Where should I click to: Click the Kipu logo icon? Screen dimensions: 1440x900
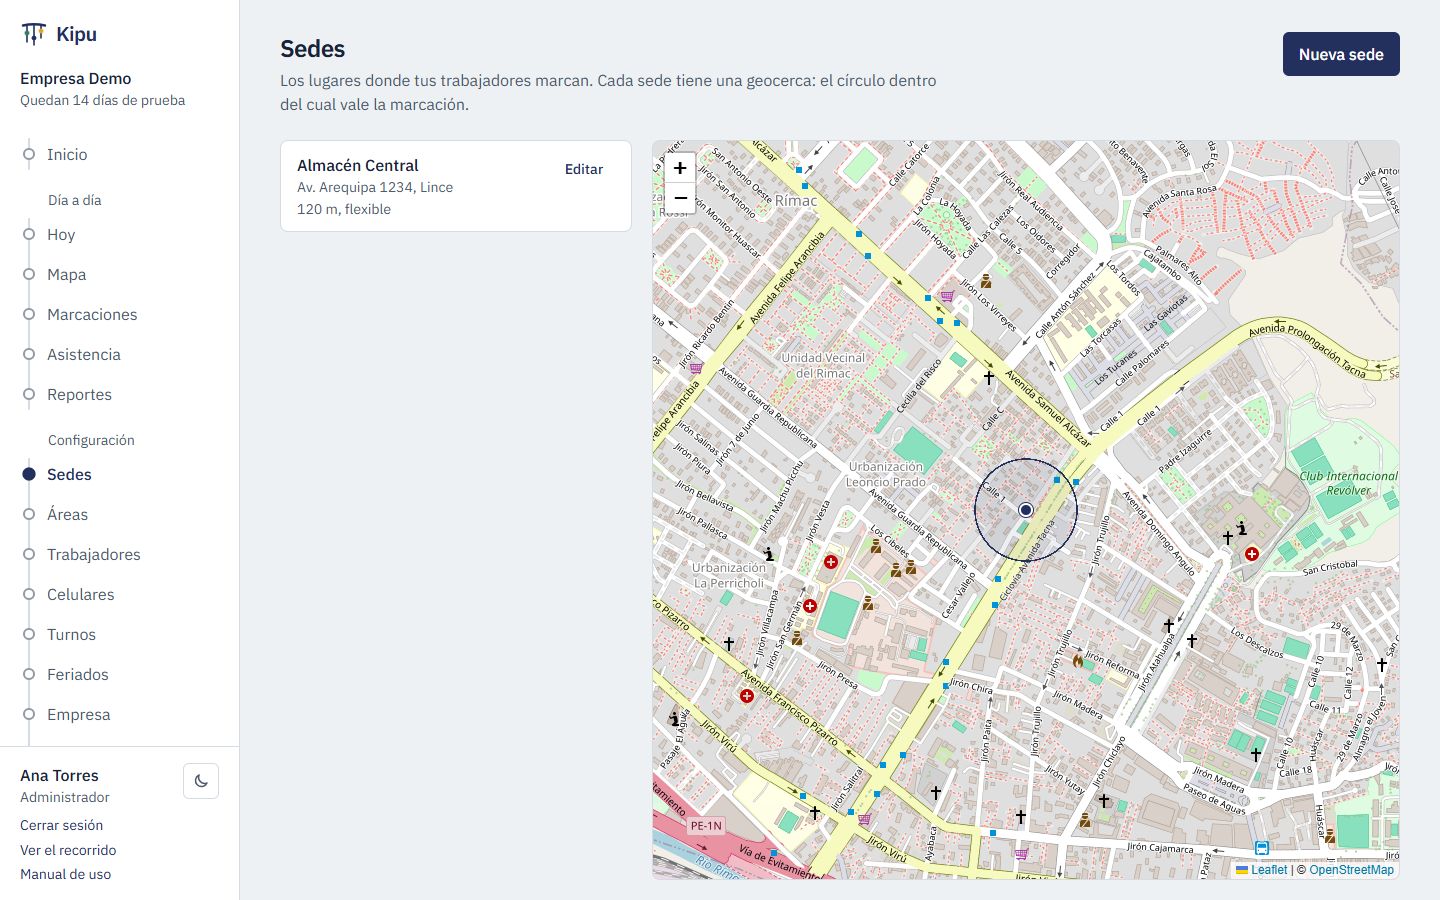click(x=33, y=34)
